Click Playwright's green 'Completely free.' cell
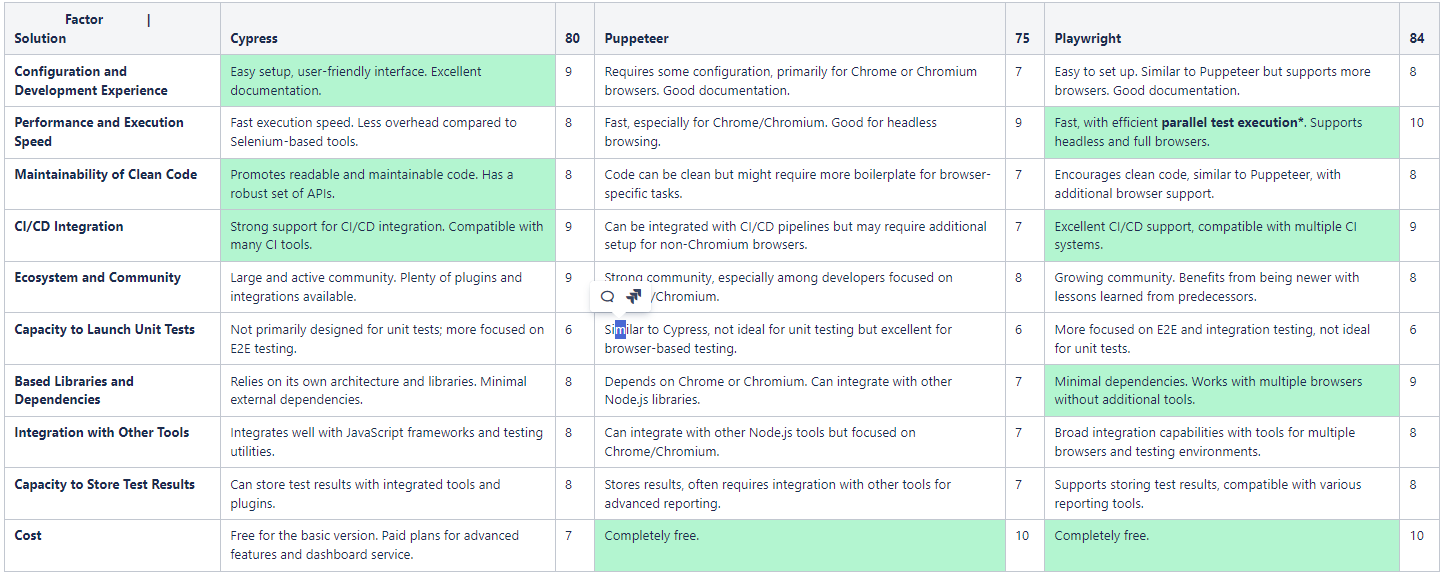Screen dimensions: 1444x575 click(1101, 536)
